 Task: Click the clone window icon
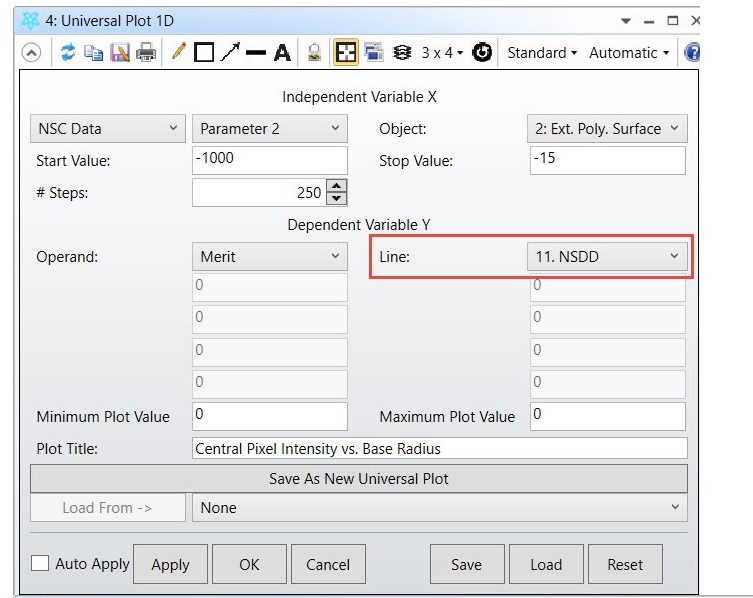click(374, 52)
